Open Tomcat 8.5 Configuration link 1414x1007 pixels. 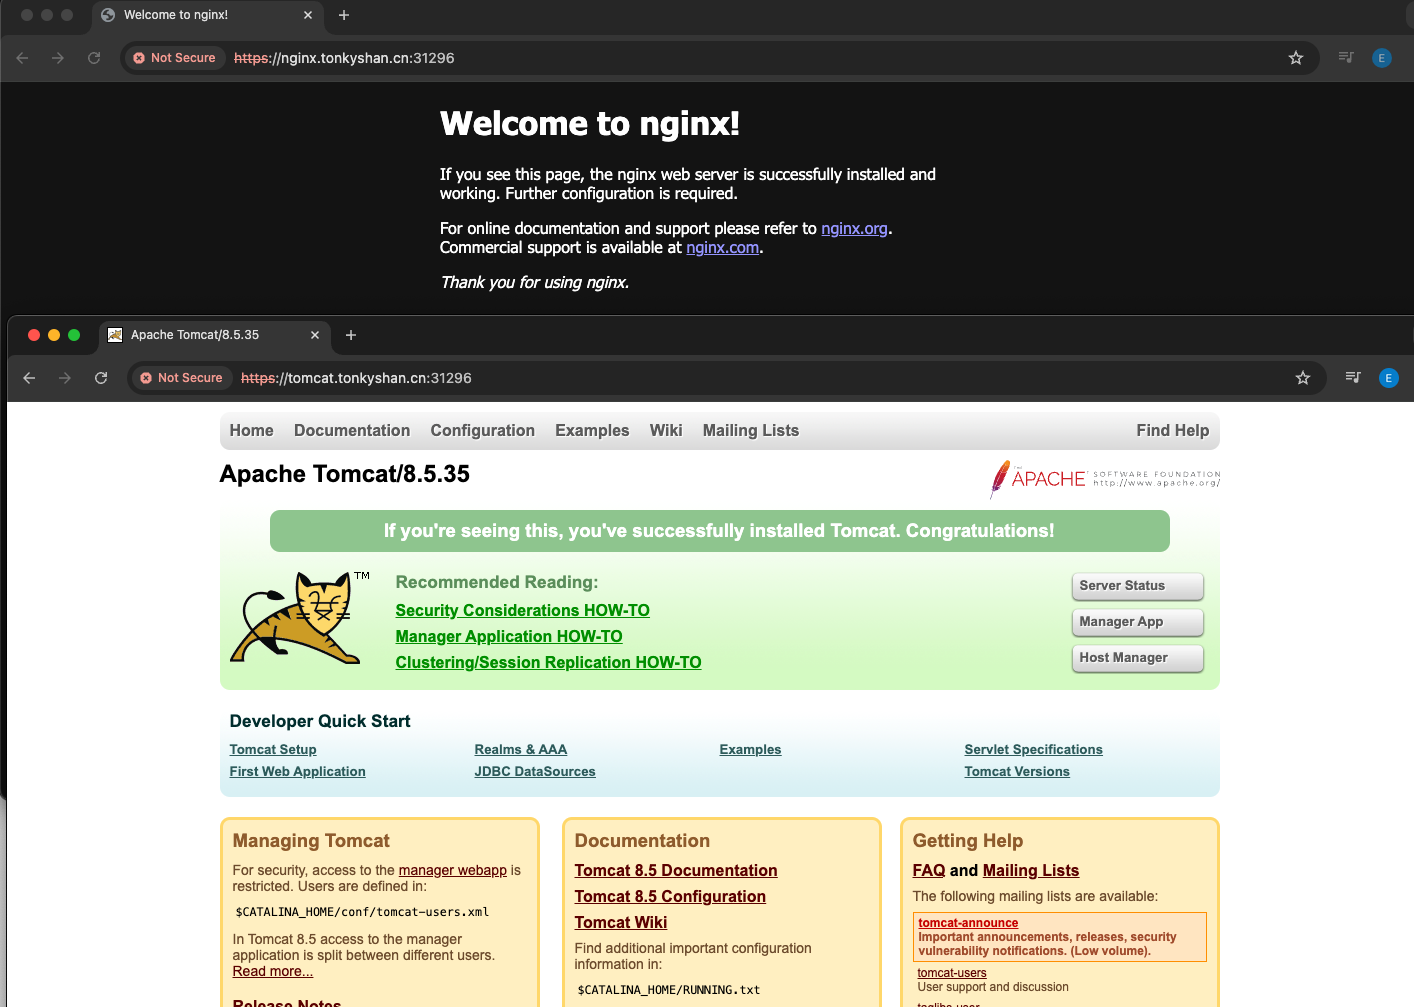click(670, 897)
